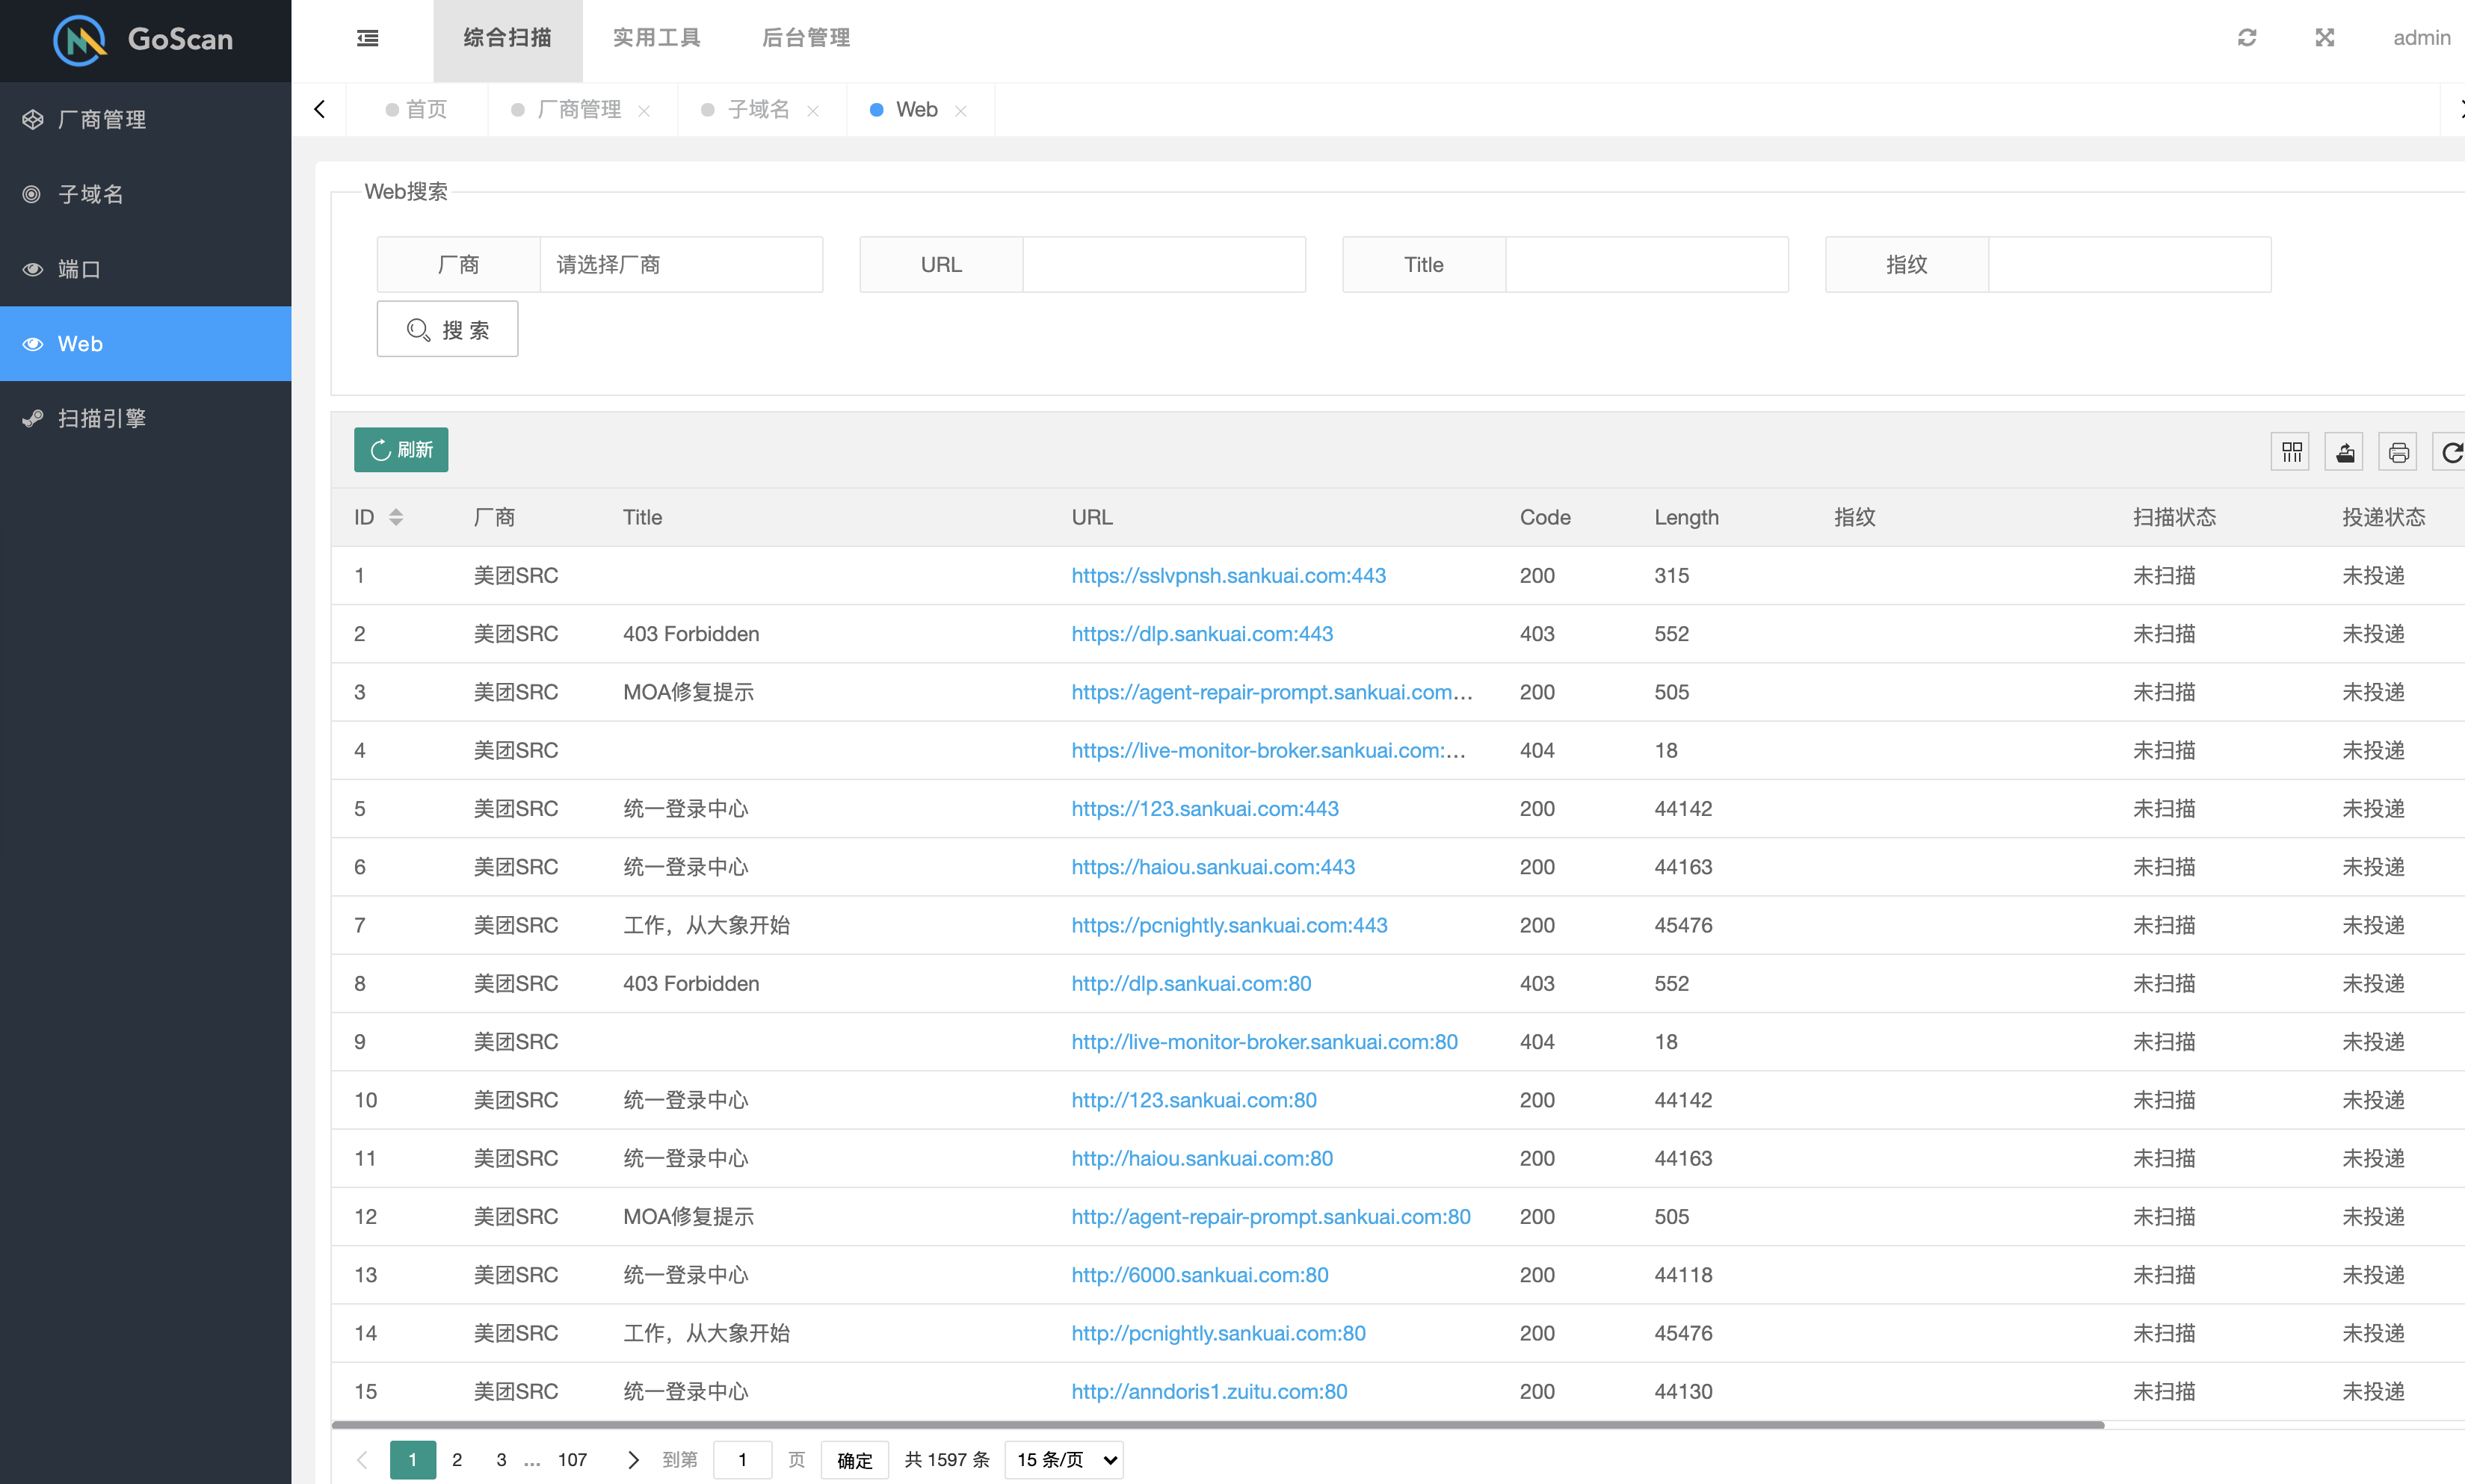Image resolution: width=2465 pixels, height=1484 pixels.
Task: Open the http://dlp.sankuai.com:80 link
Action: click(1191, 983)
